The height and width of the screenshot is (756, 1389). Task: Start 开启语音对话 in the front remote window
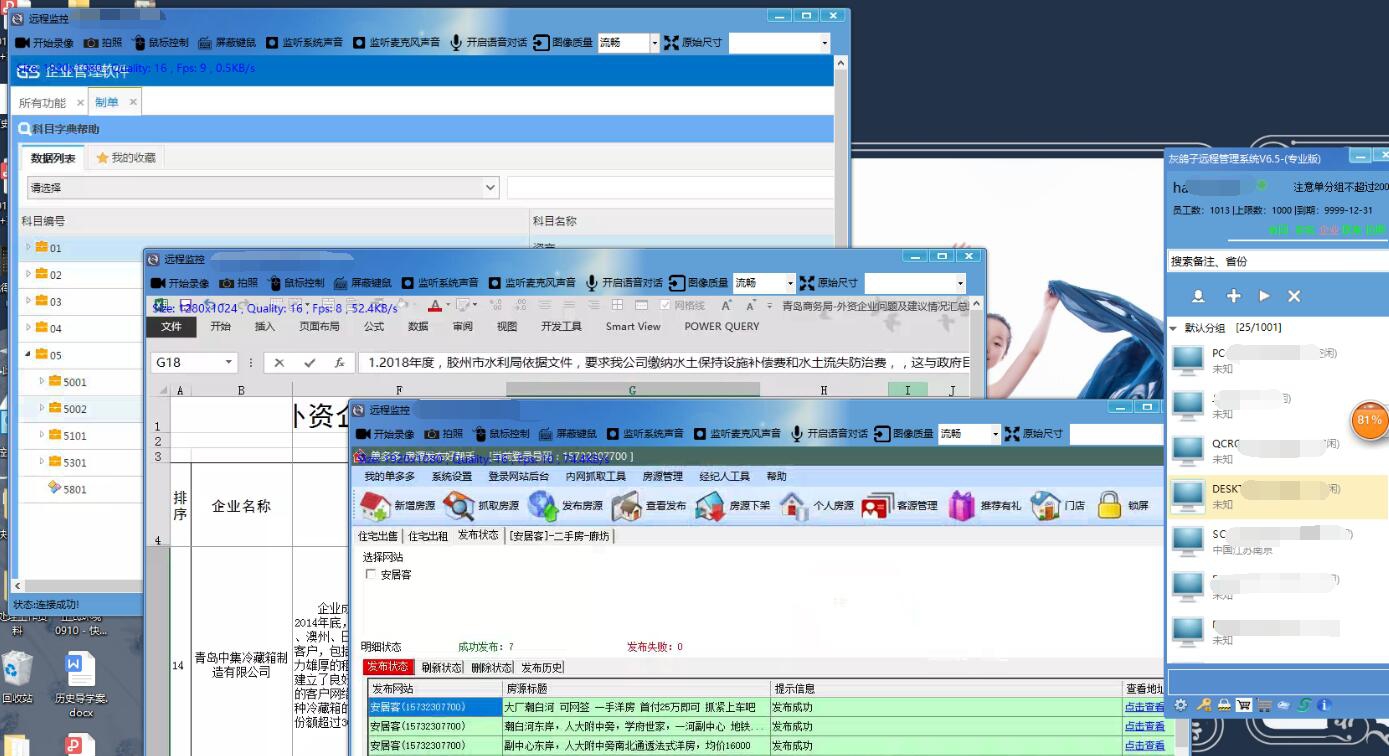point(829,434)
